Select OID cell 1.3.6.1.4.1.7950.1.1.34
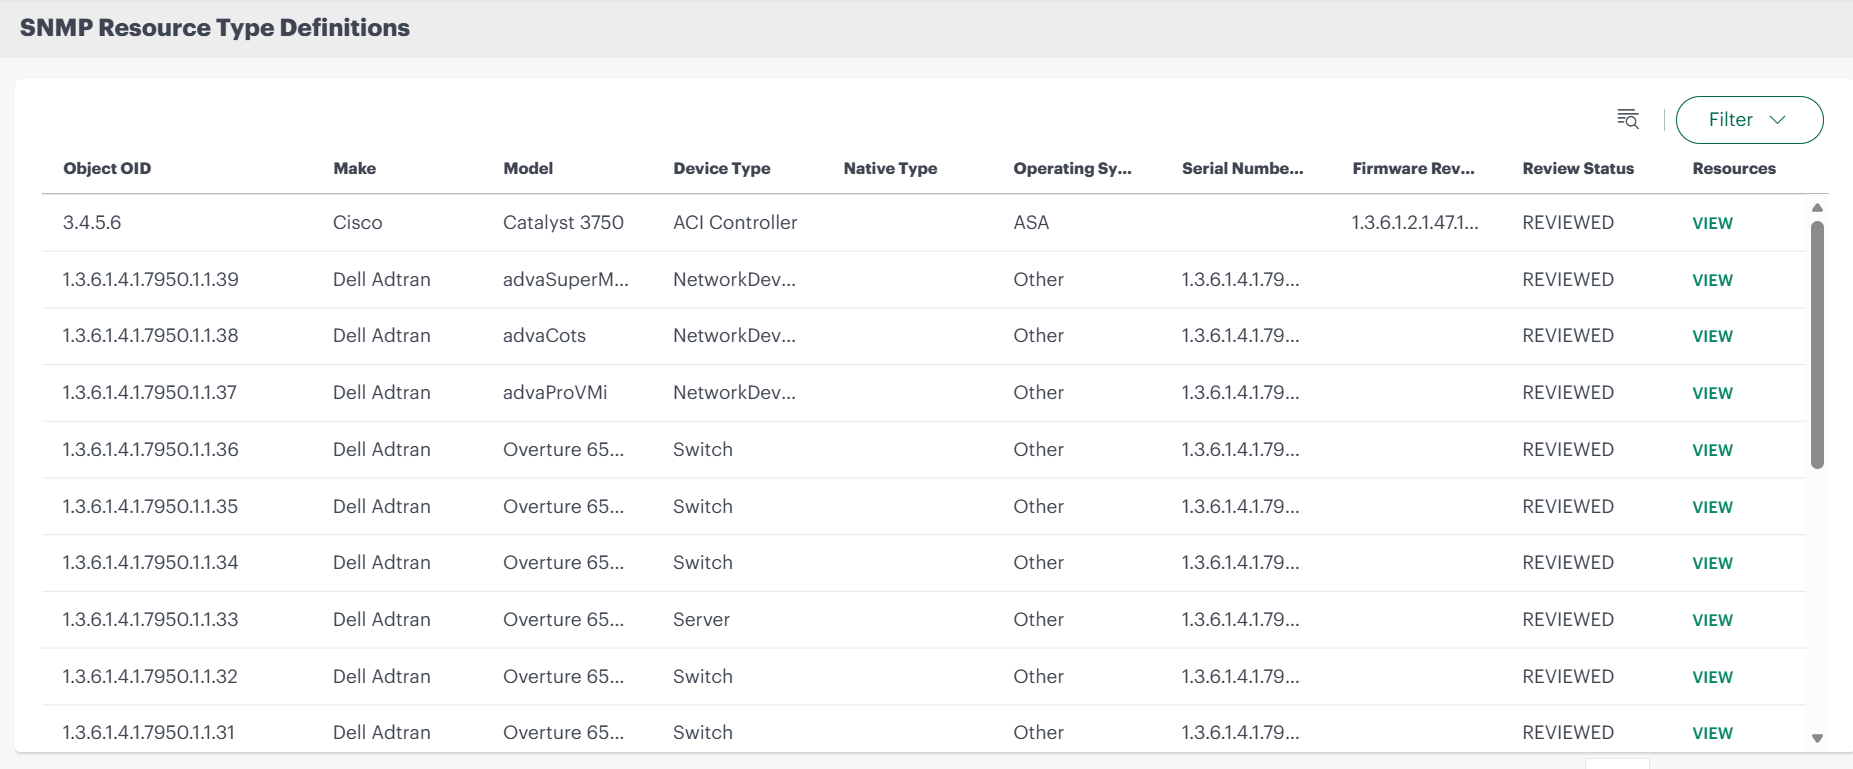1853x769 pixels. pos(150,562)
